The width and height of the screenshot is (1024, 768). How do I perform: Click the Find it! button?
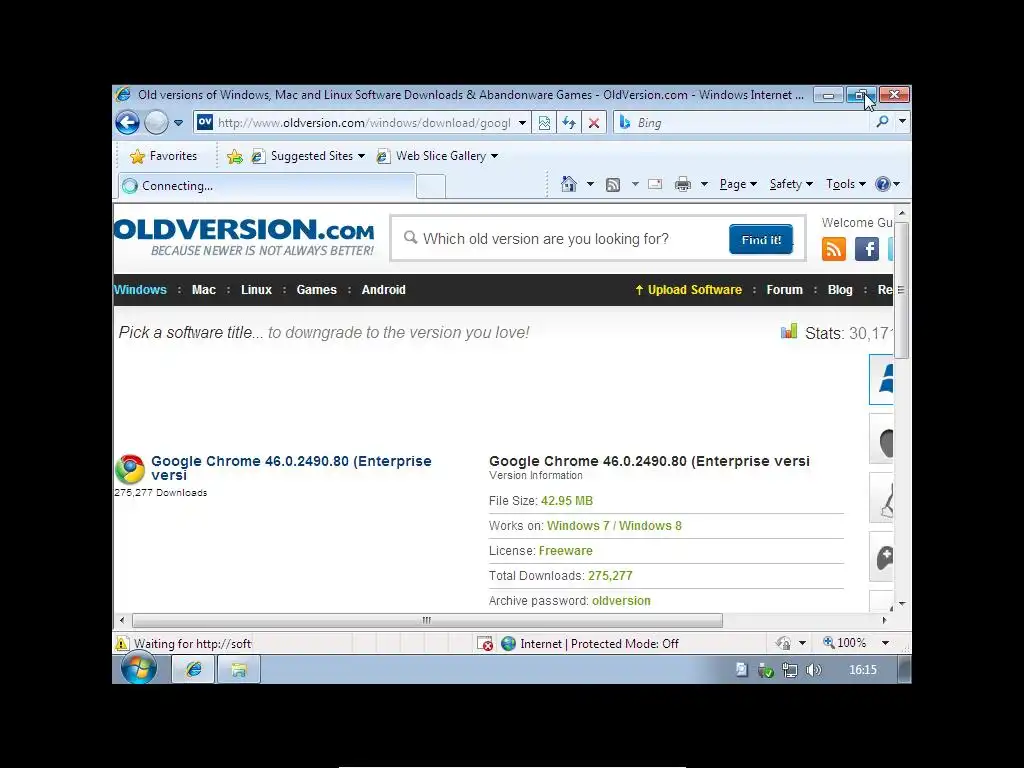(x=761, y=240)
